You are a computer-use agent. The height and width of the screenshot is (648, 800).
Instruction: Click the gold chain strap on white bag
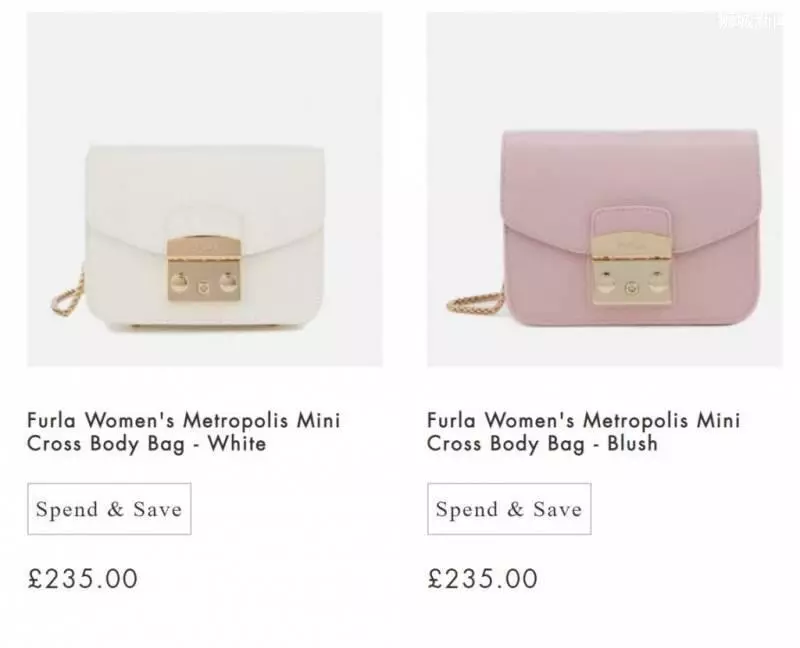pyautogui.click(x=68, y=293)
